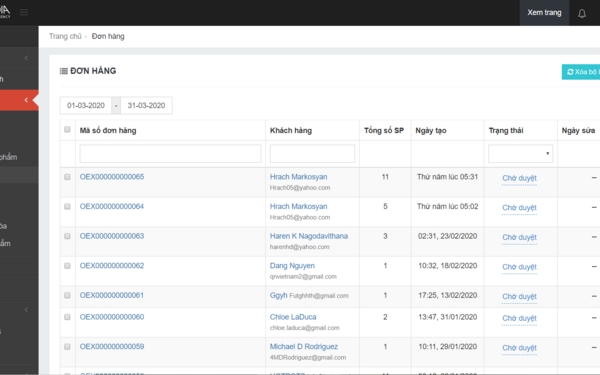Image resolution: width=600 pixels, height=375 pixels.
Task: Edit Chờ duyệt status of order 065
Action: coord(519,178)
